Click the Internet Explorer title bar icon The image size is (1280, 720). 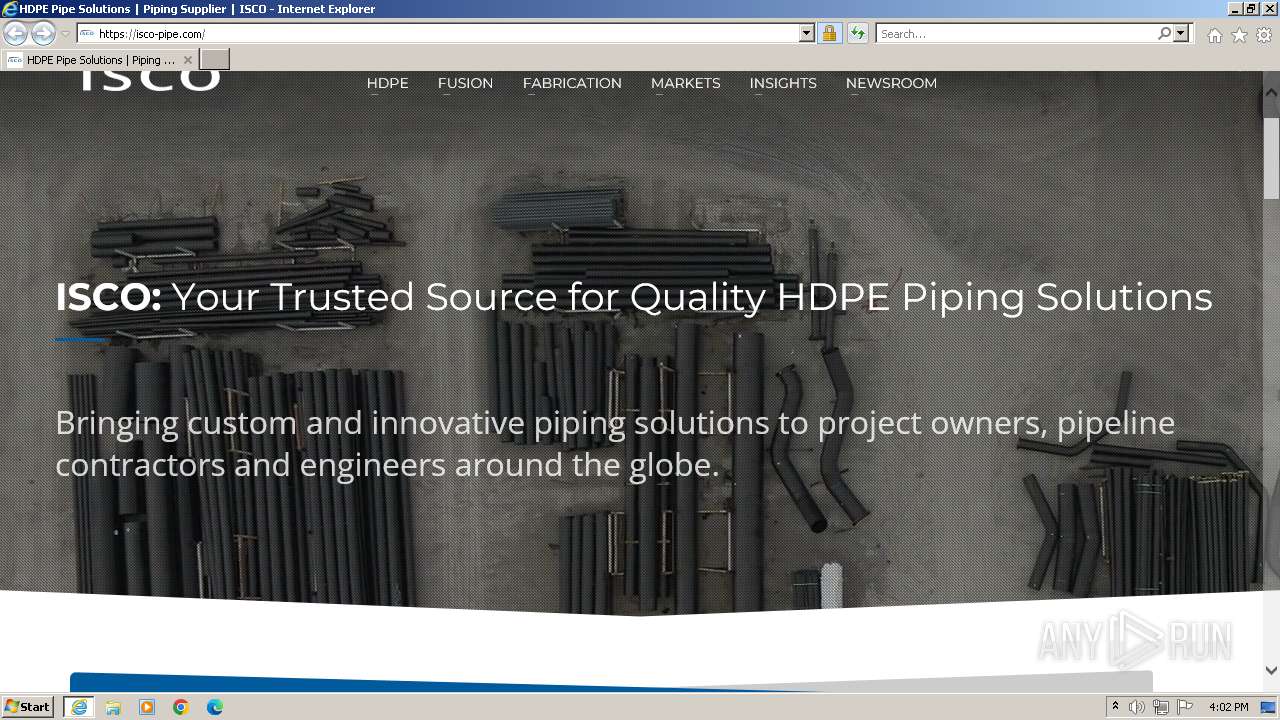(9, 9)
